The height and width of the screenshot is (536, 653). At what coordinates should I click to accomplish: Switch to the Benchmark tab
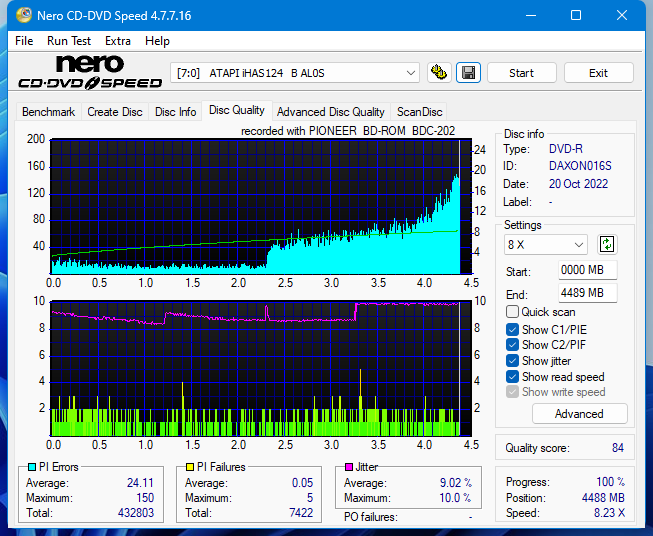point(49,112)
